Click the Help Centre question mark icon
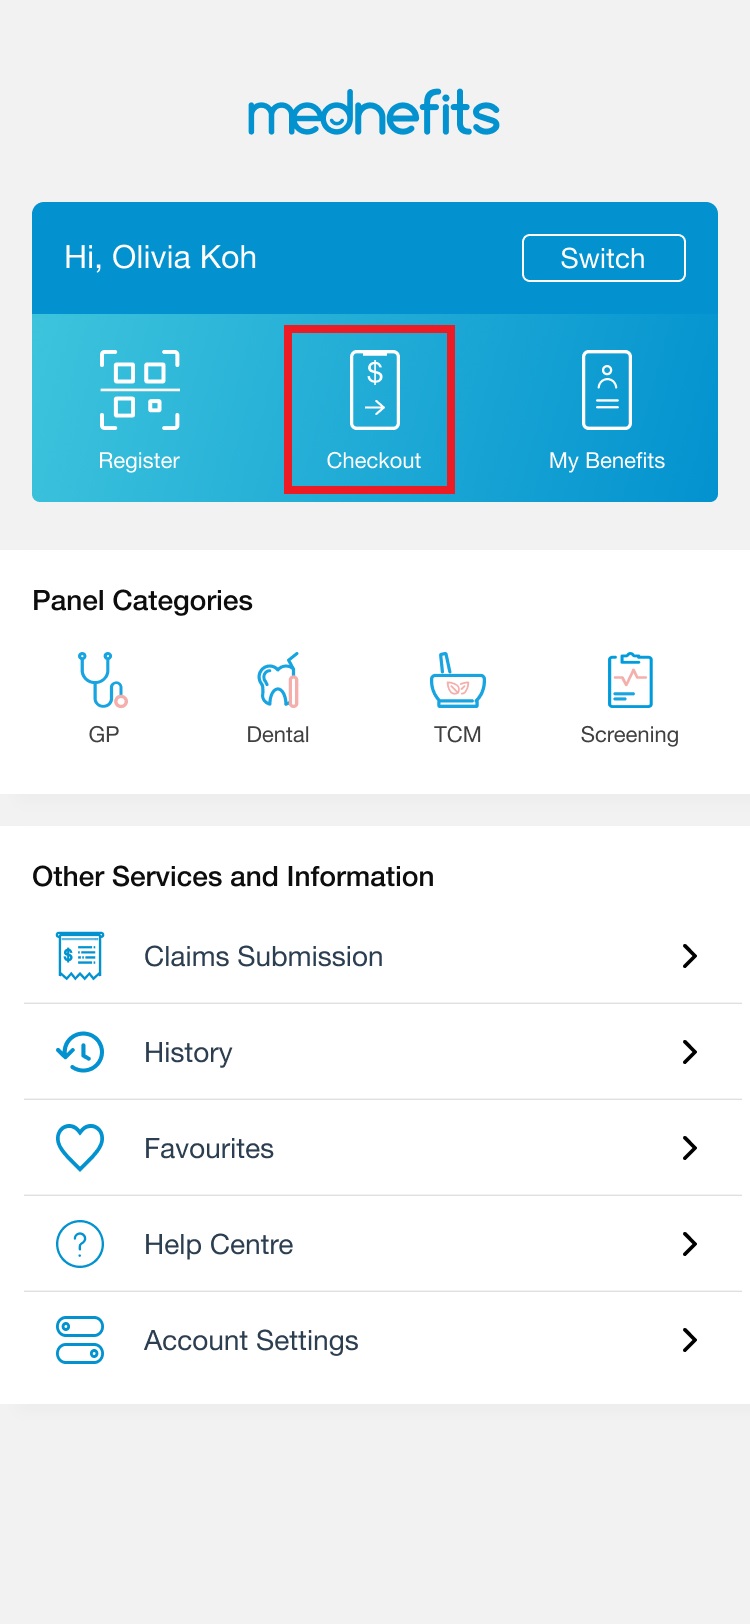Image resolution: width=750 pixels, height=1624 pixels. pyautogui.click(x=80, y=1244)
